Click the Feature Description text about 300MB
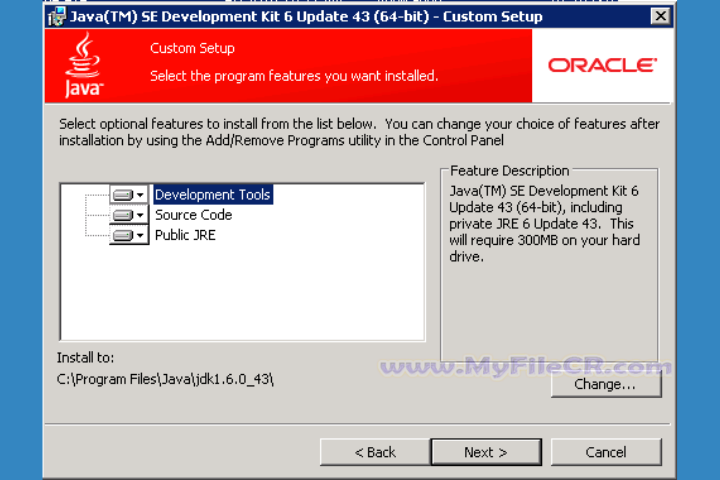 (545, 224)
